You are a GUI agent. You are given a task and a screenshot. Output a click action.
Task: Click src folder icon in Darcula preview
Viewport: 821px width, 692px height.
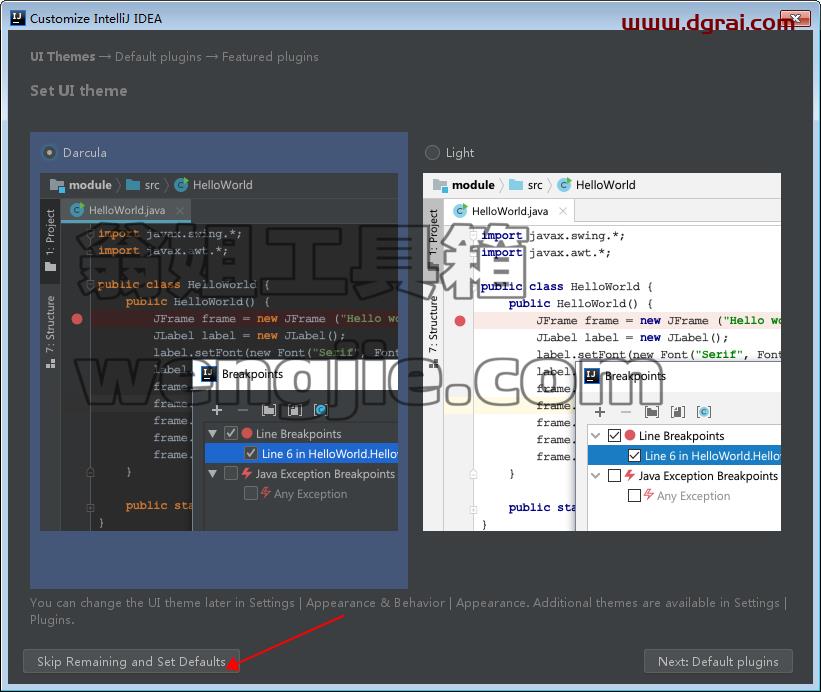point(133,185)
